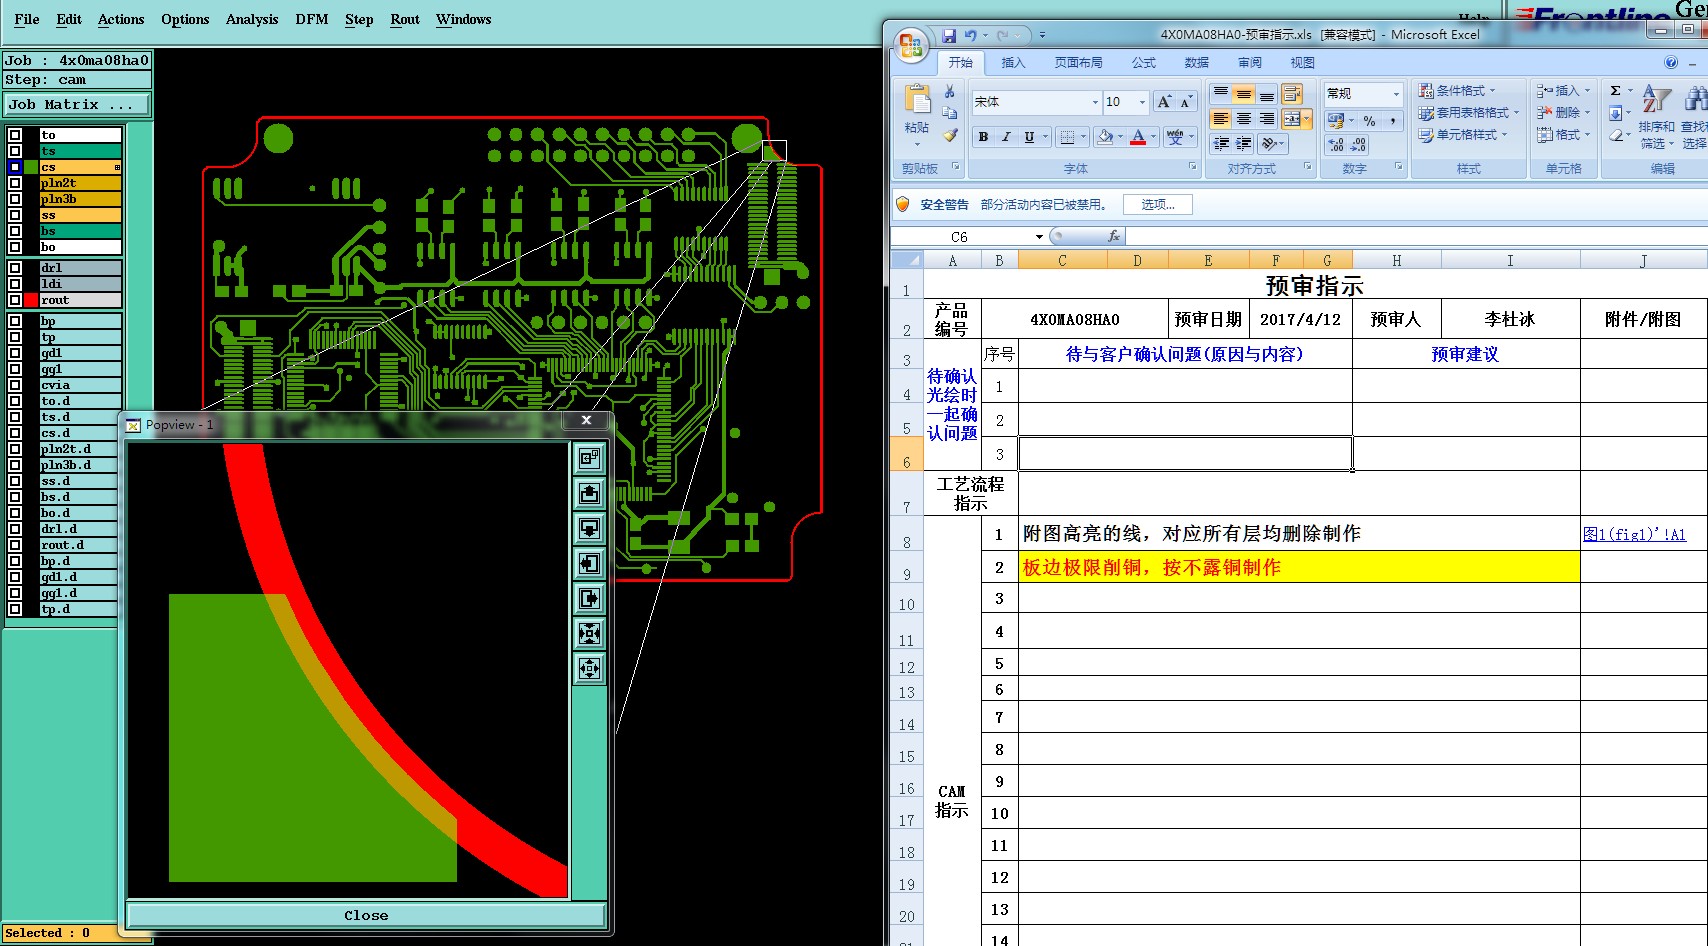The width and height of the screenshot is (1708, 946).
Task: Open the font size dropdown showing 10
Action: [x=1142, y=102]
